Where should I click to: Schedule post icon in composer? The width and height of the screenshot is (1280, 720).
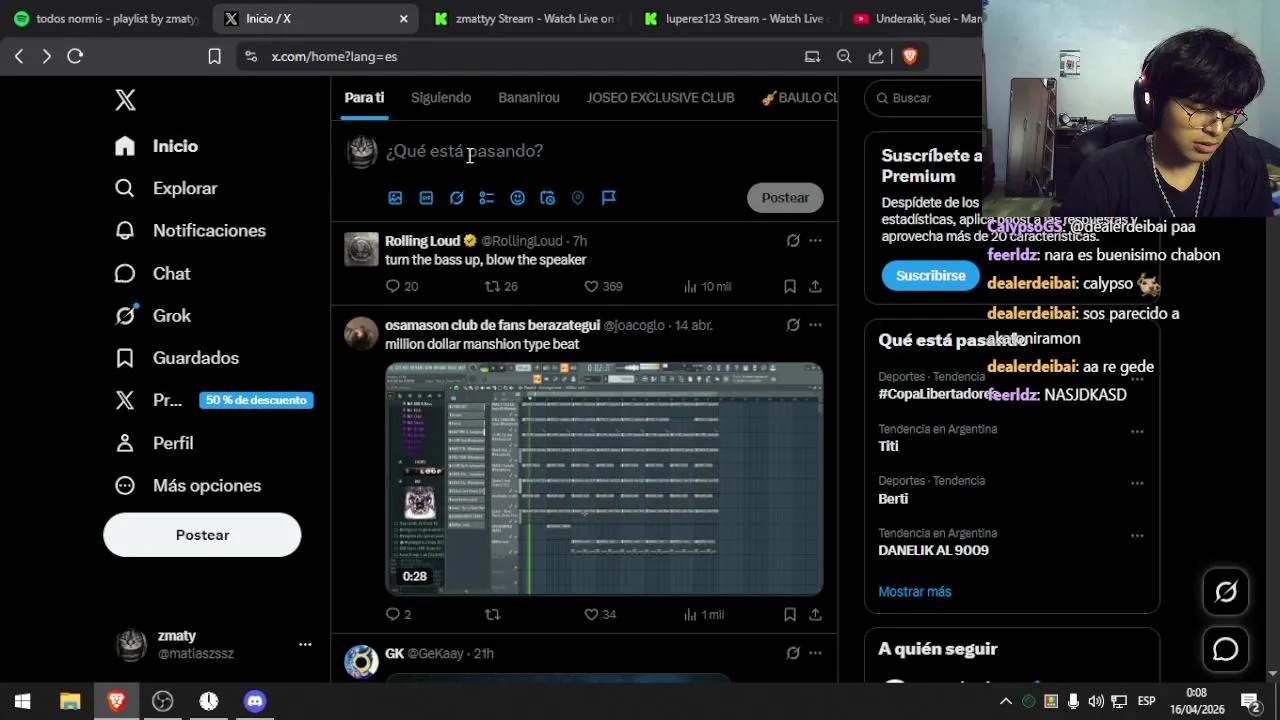coord(547,198)
